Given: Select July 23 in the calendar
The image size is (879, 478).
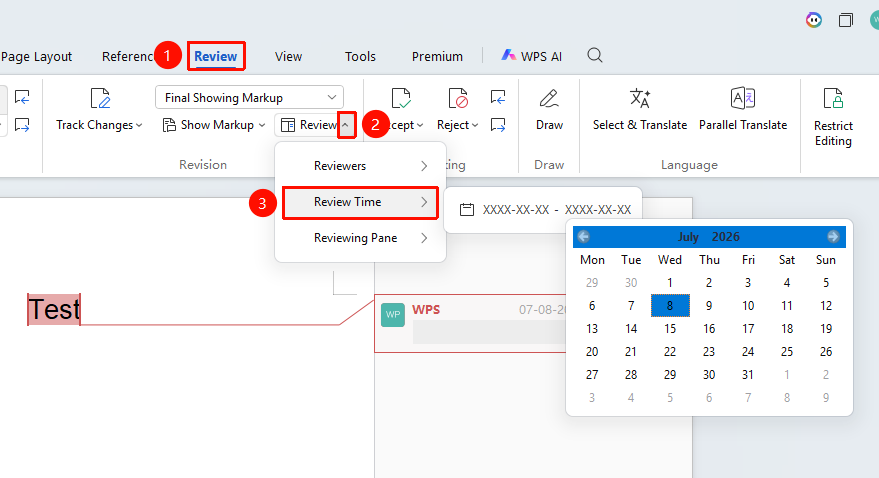Looking at the screenshot, I should [709, 352].
